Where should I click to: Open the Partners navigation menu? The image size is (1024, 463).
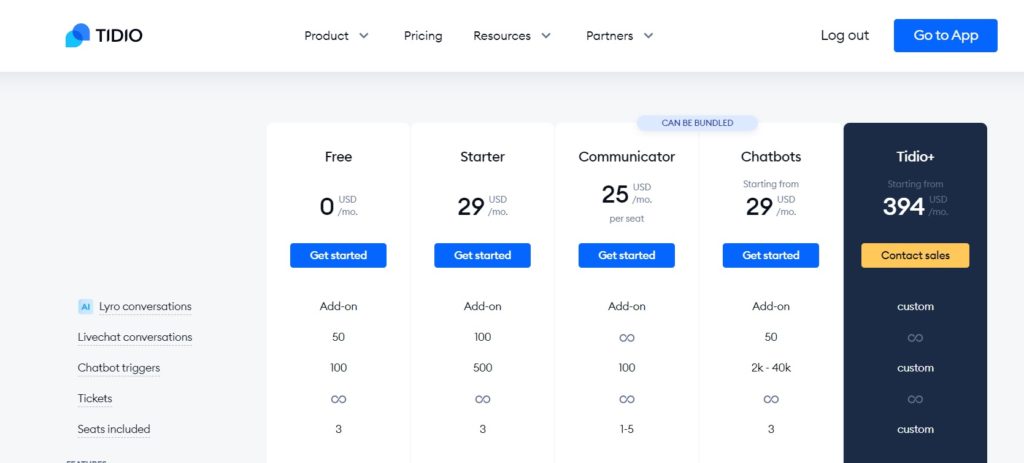click(x=620, y=36)
